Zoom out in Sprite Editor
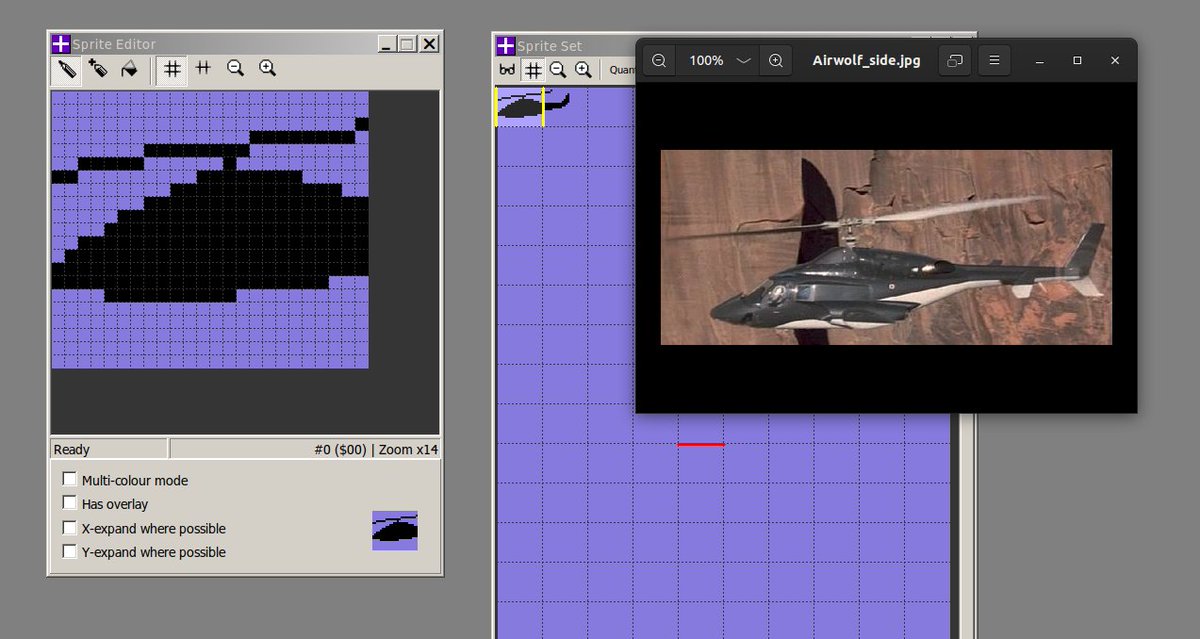Viewport: 1200px width, 639px height. [235, 69]
